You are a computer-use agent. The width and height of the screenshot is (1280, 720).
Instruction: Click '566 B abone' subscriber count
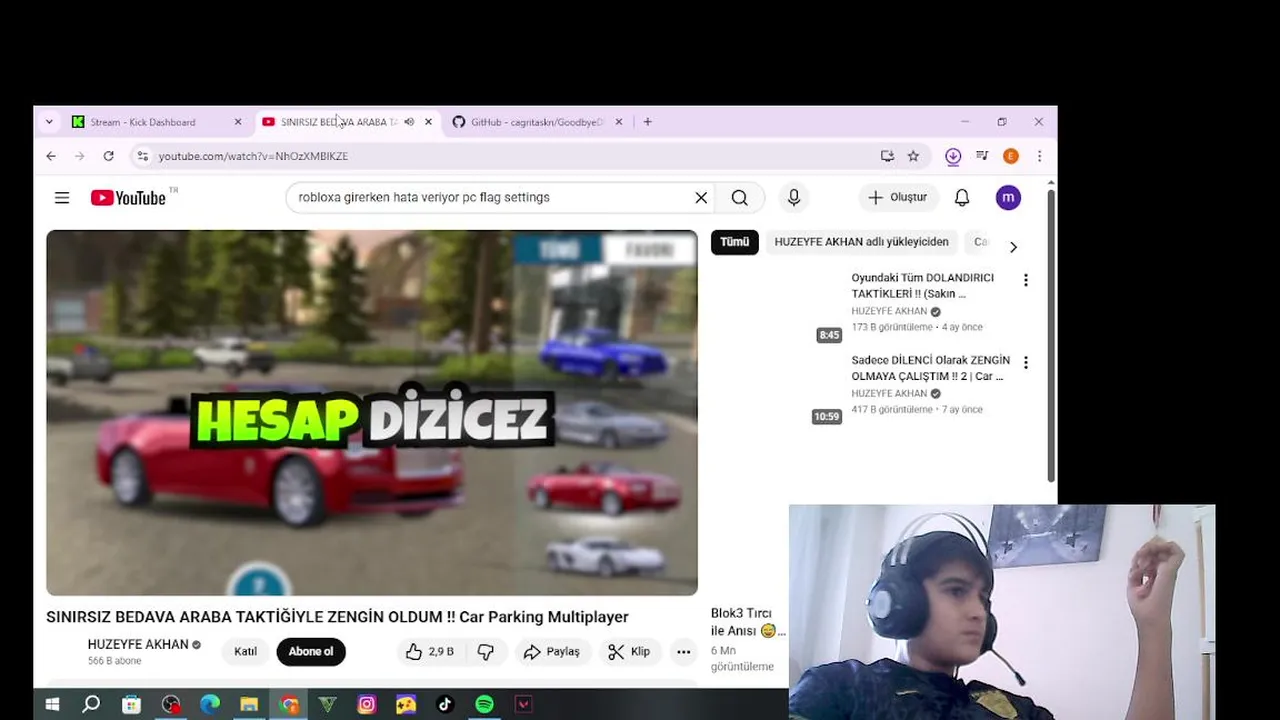click(x=114, y=661)
